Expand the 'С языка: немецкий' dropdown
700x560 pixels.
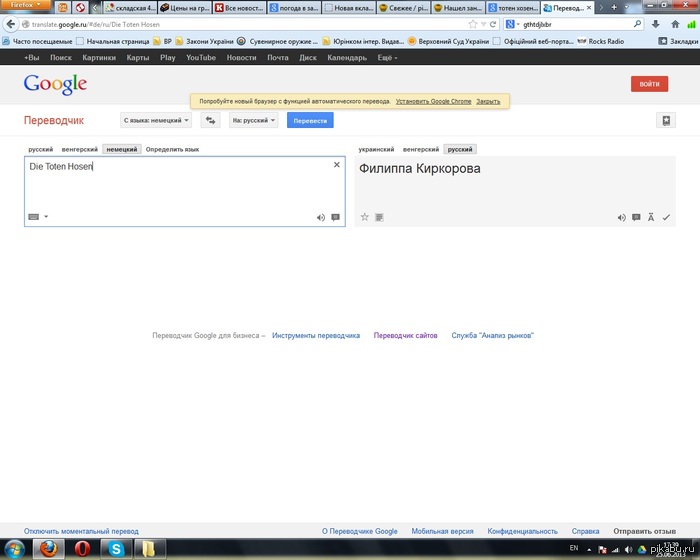coord(156,120)
